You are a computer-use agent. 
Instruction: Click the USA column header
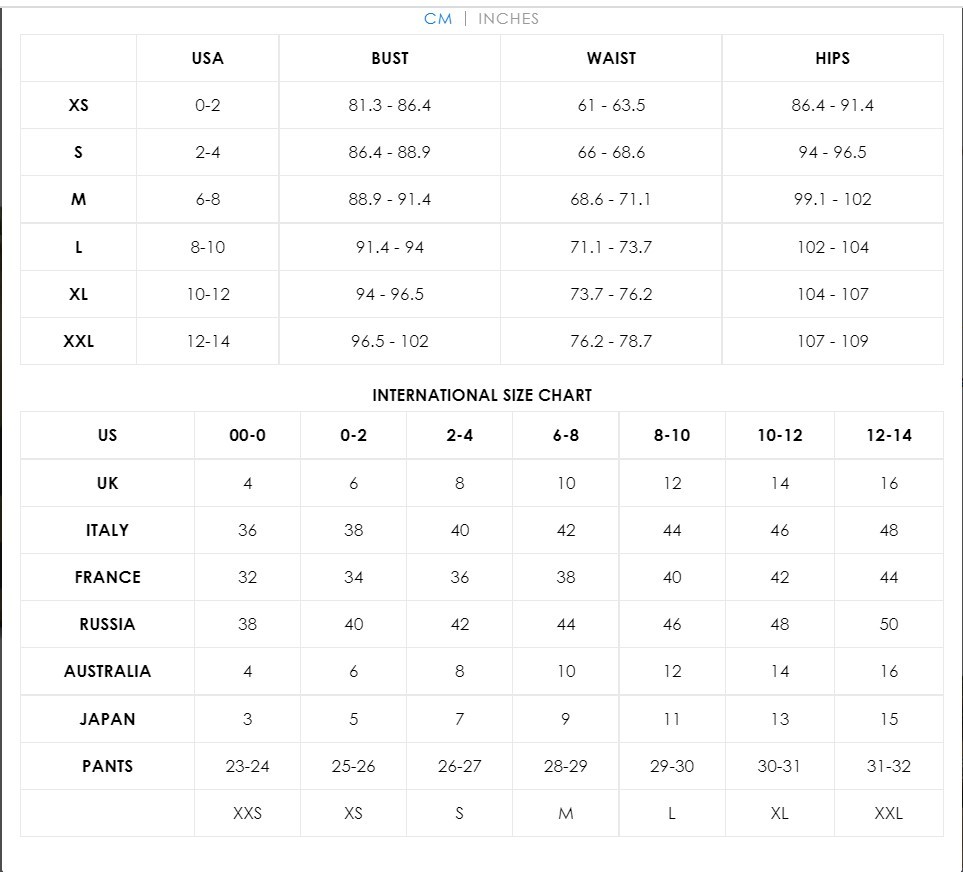208,58
